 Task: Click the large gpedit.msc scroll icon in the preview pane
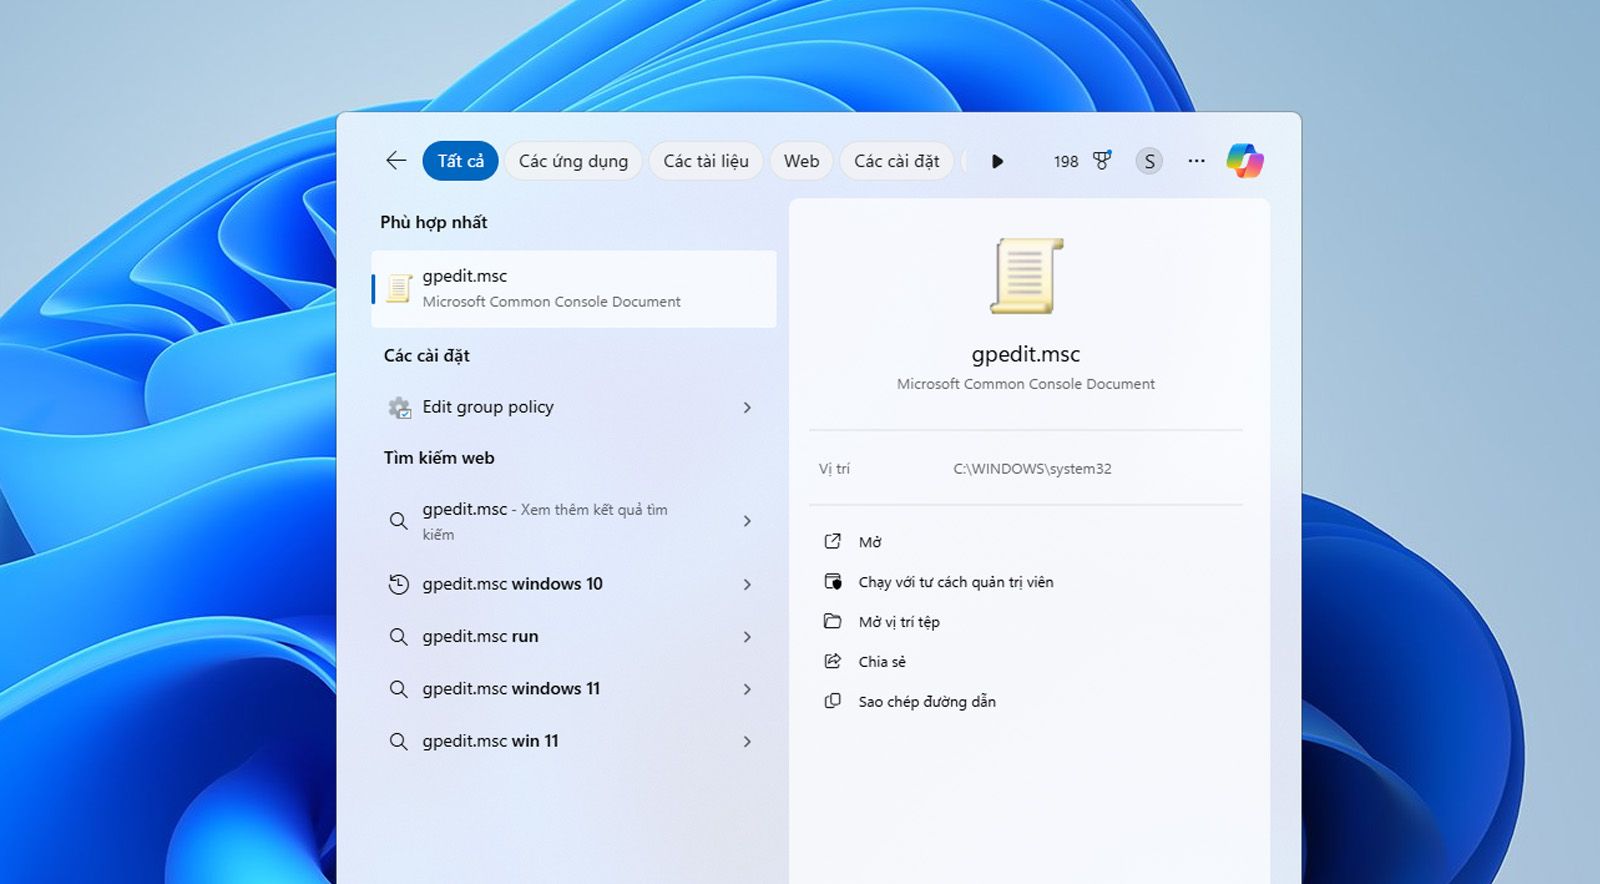click(1026, 276)
